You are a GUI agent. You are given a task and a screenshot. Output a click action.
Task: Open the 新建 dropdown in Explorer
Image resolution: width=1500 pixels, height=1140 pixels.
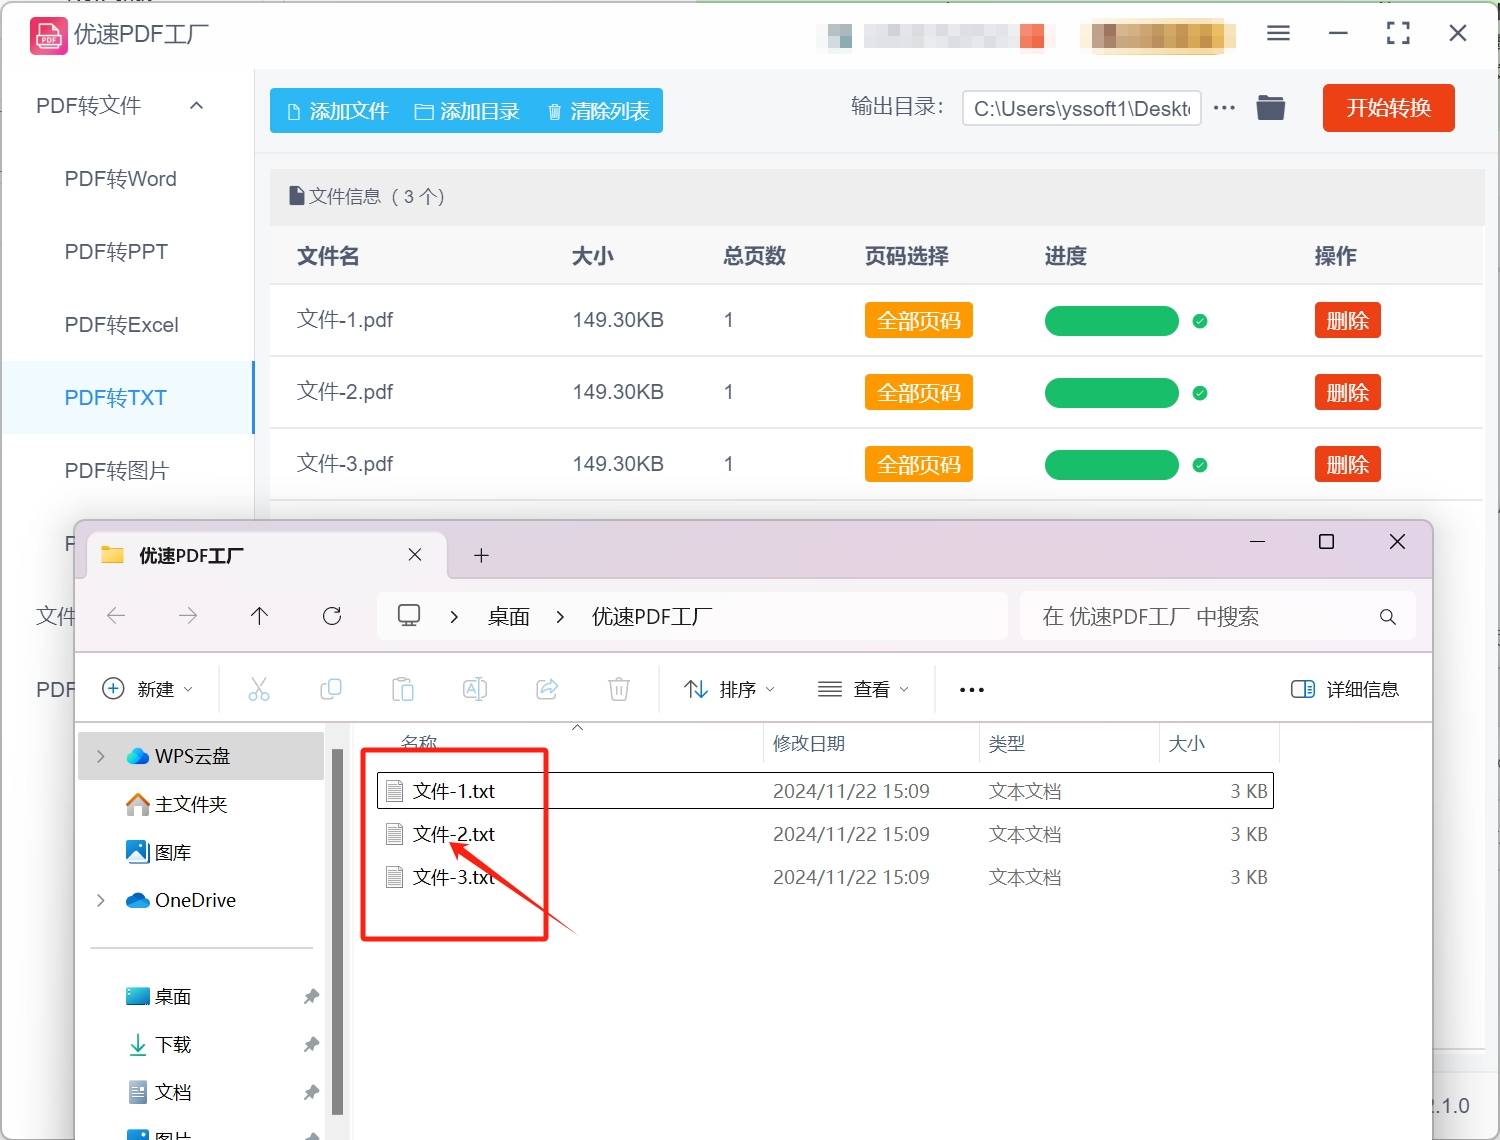click(148, 689)
